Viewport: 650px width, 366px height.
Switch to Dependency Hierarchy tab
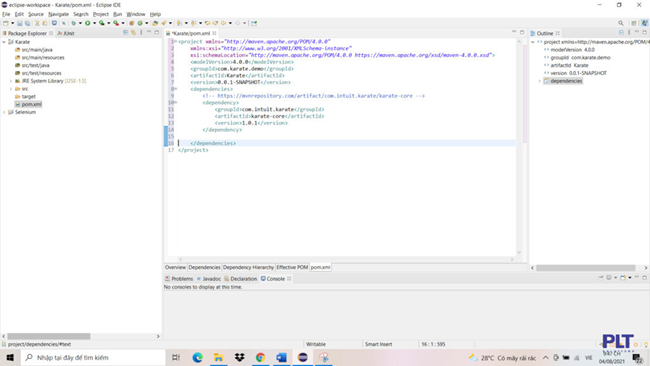click(248, 267)
